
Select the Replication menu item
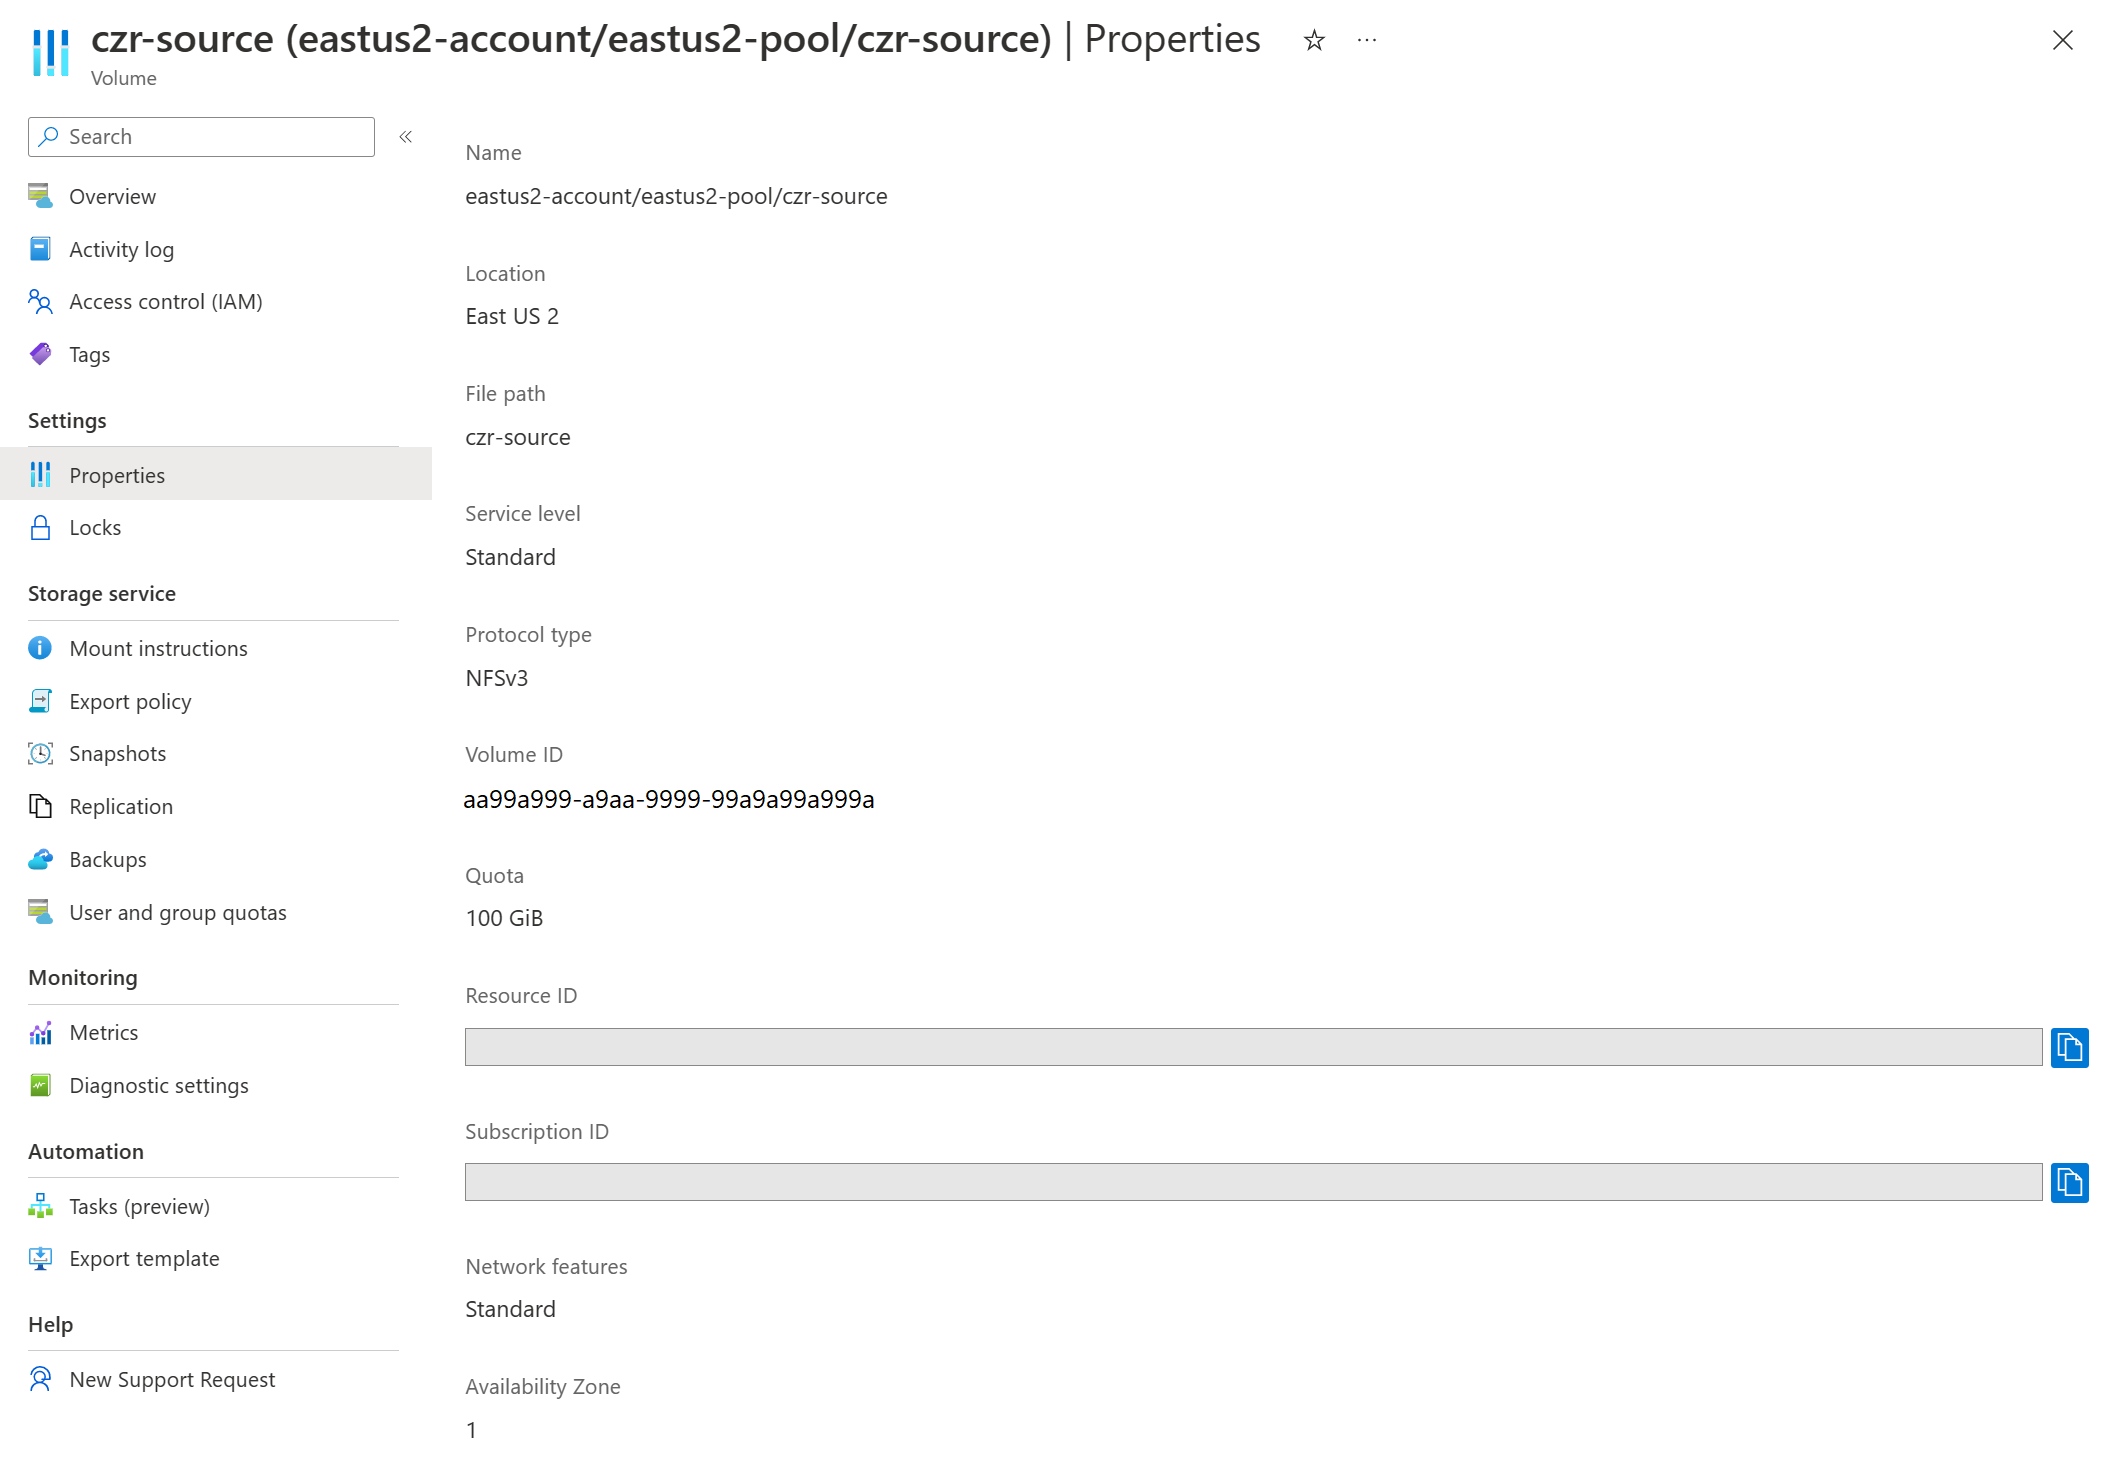pos(120,807)
